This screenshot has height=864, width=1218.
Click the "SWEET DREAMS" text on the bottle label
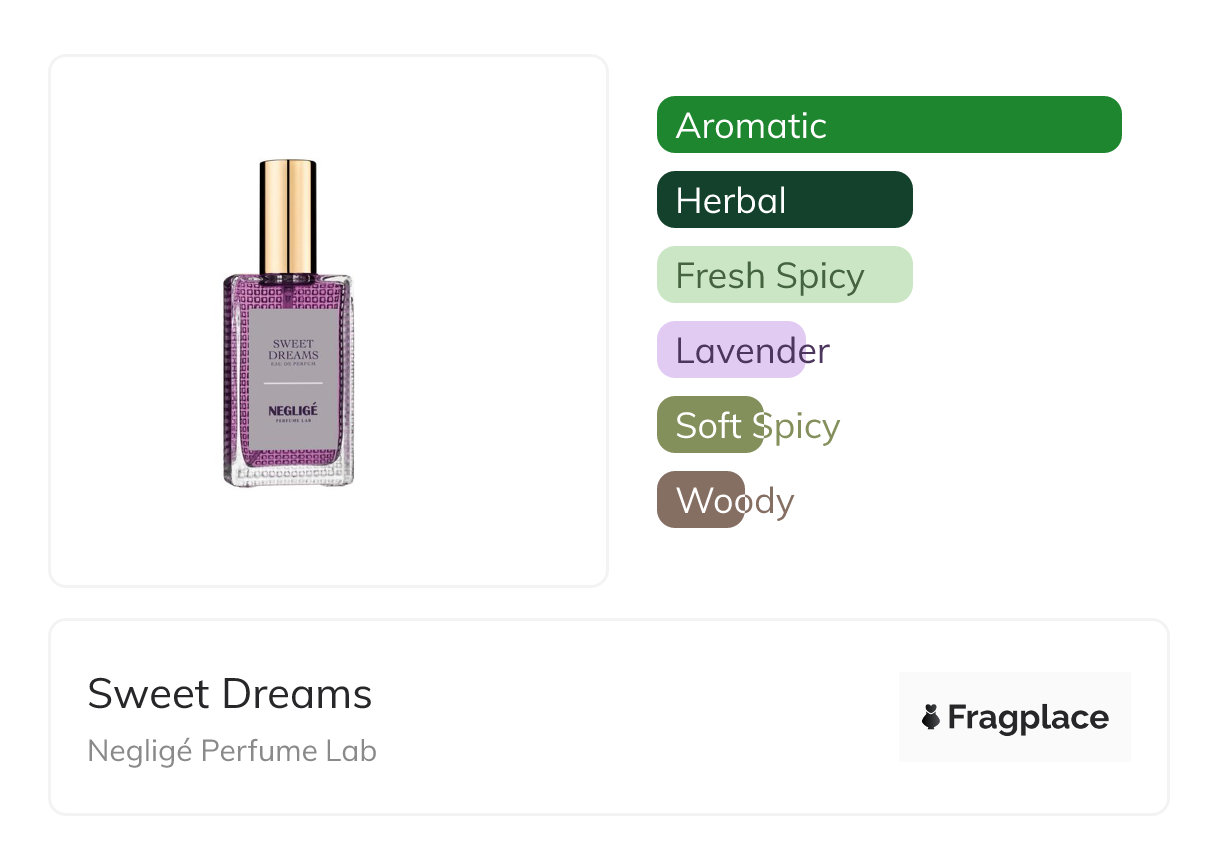[293, 349]
